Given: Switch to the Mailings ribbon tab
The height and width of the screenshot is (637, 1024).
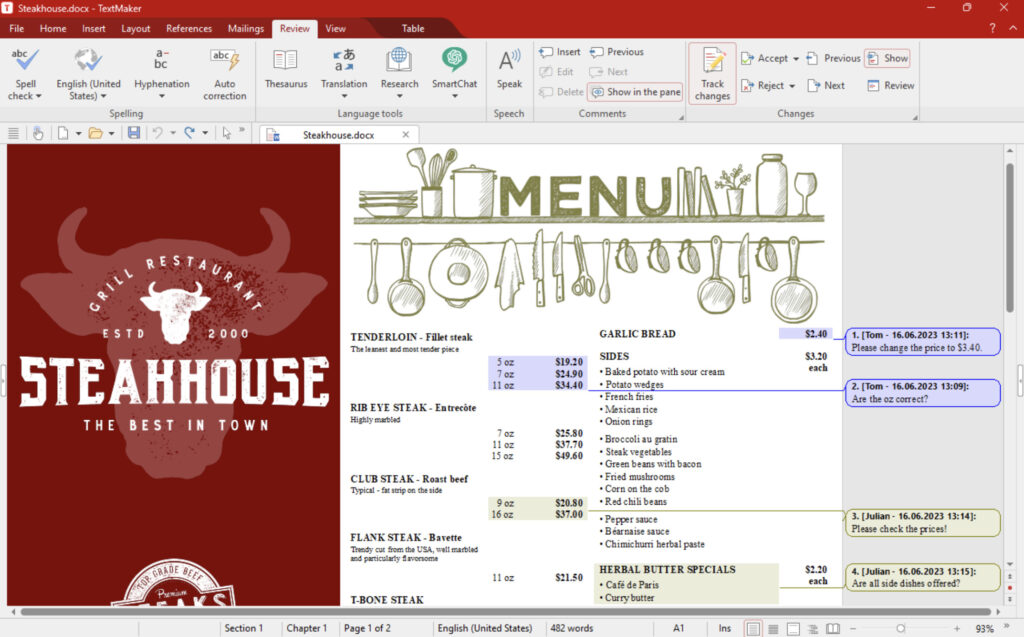Looking at the screenshot, I should (x=246, y=29).
